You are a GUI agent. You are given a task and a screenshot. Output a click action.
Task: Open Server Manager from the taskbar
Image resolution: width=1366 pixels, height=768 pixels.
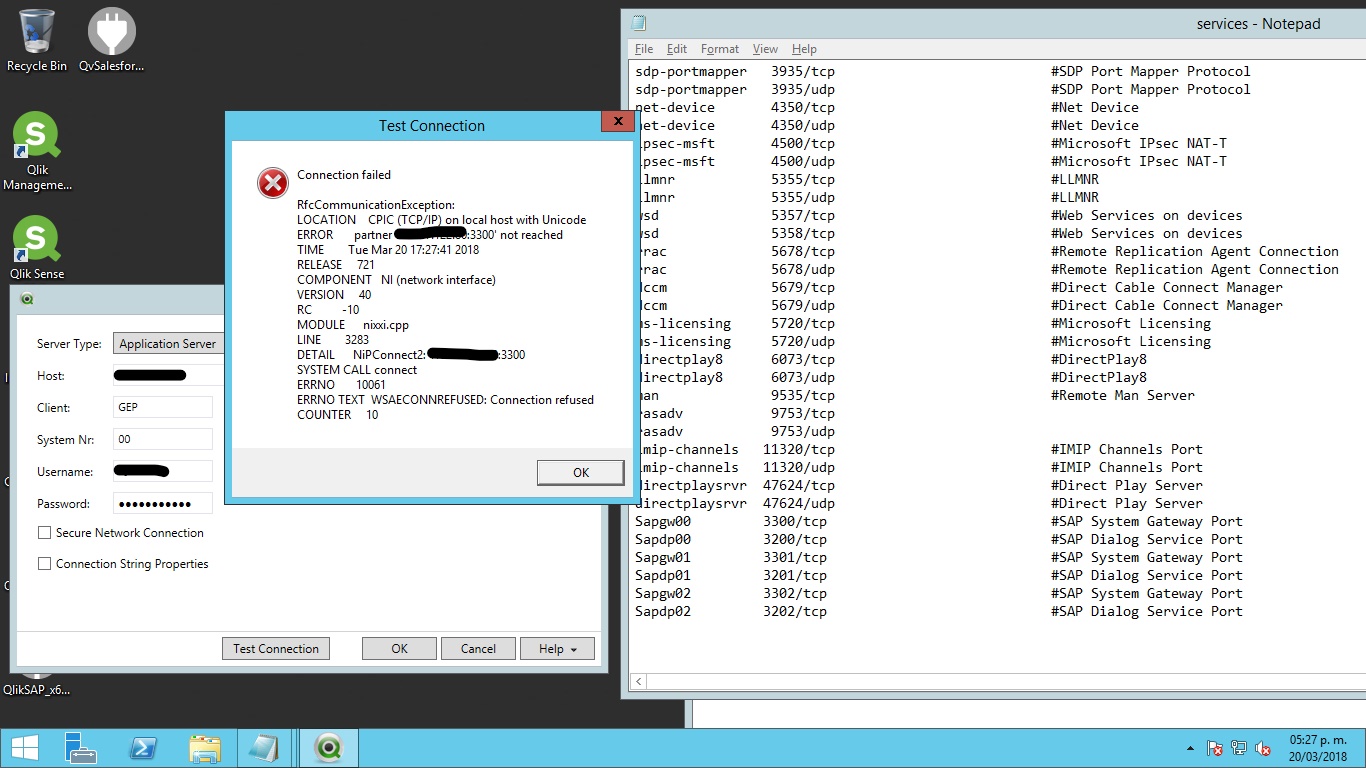tap(80, 748)
